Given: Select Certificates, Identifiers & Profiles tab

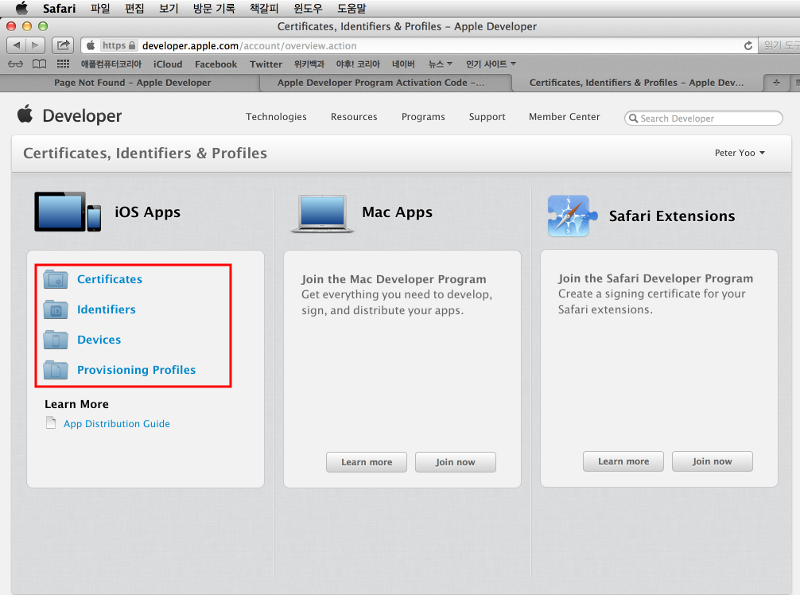Looking at the screenshot, I should coord(636,82).
